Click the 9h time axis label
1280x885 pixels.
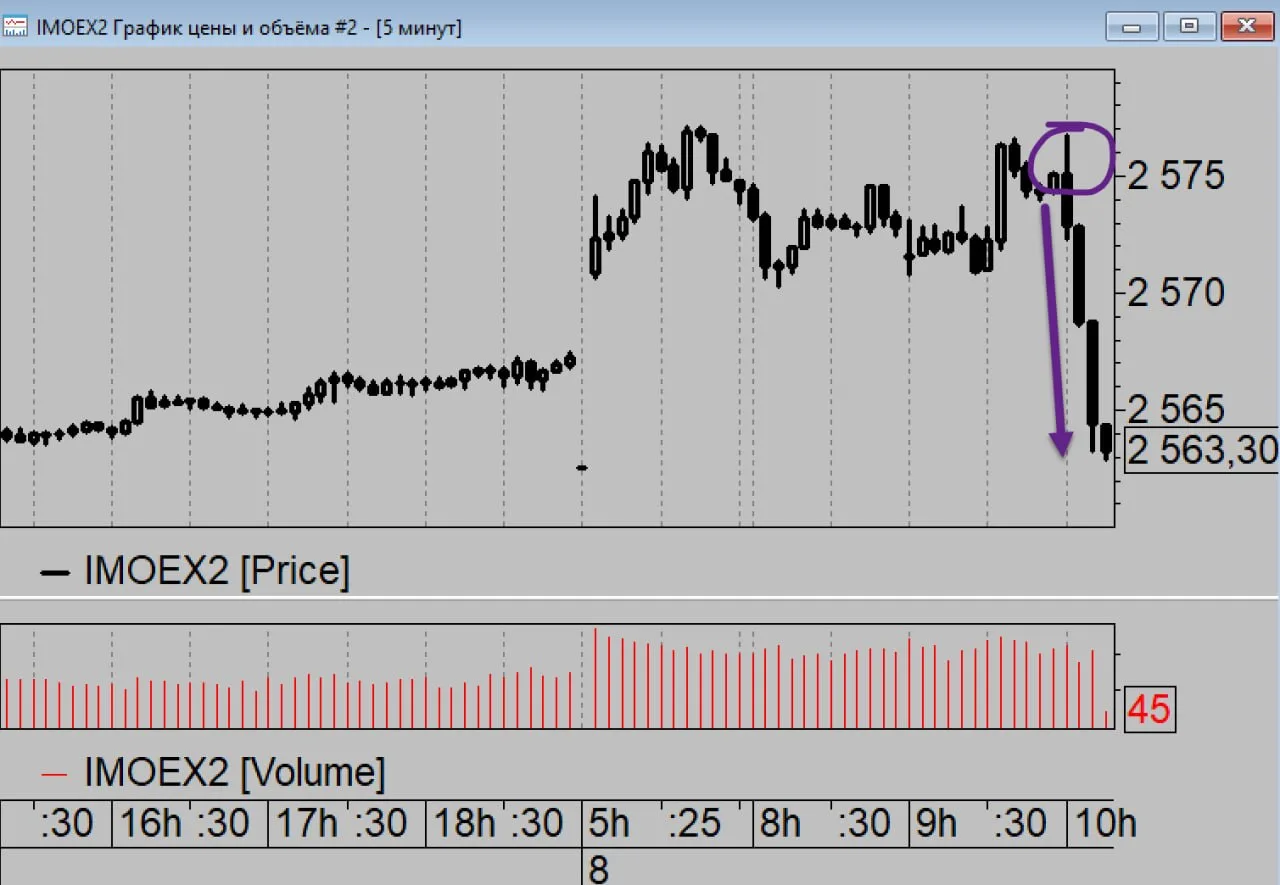pos(937,824)
